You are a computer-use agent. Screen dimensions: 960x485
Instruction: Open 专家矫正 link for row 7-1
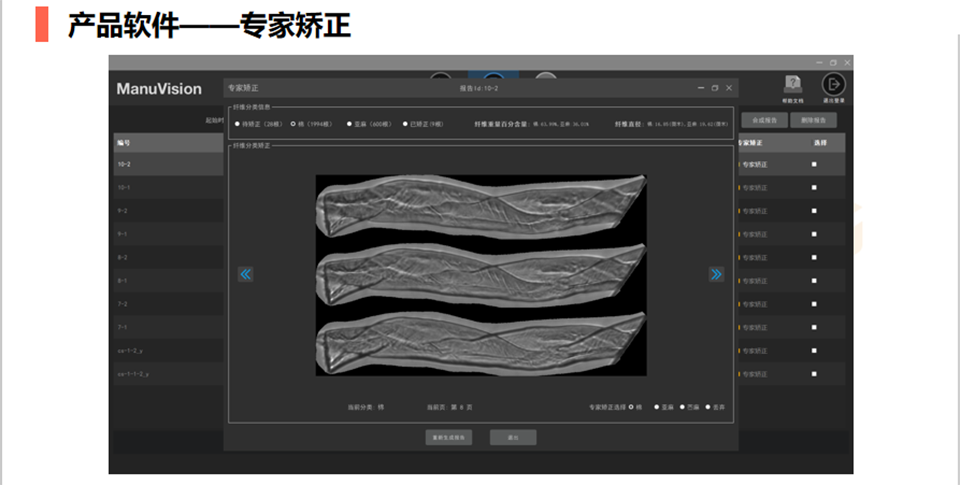click(x=754, y=328)
